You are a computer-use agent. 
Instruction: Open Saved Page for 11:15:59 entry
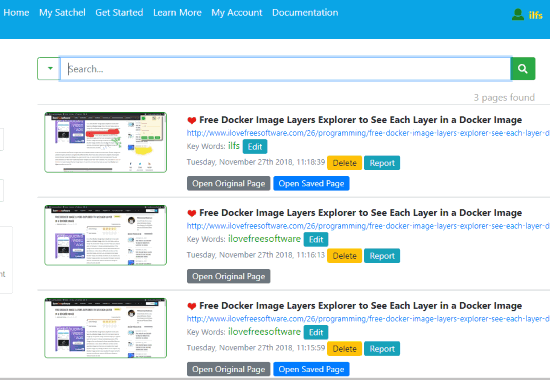pos(311,369)
